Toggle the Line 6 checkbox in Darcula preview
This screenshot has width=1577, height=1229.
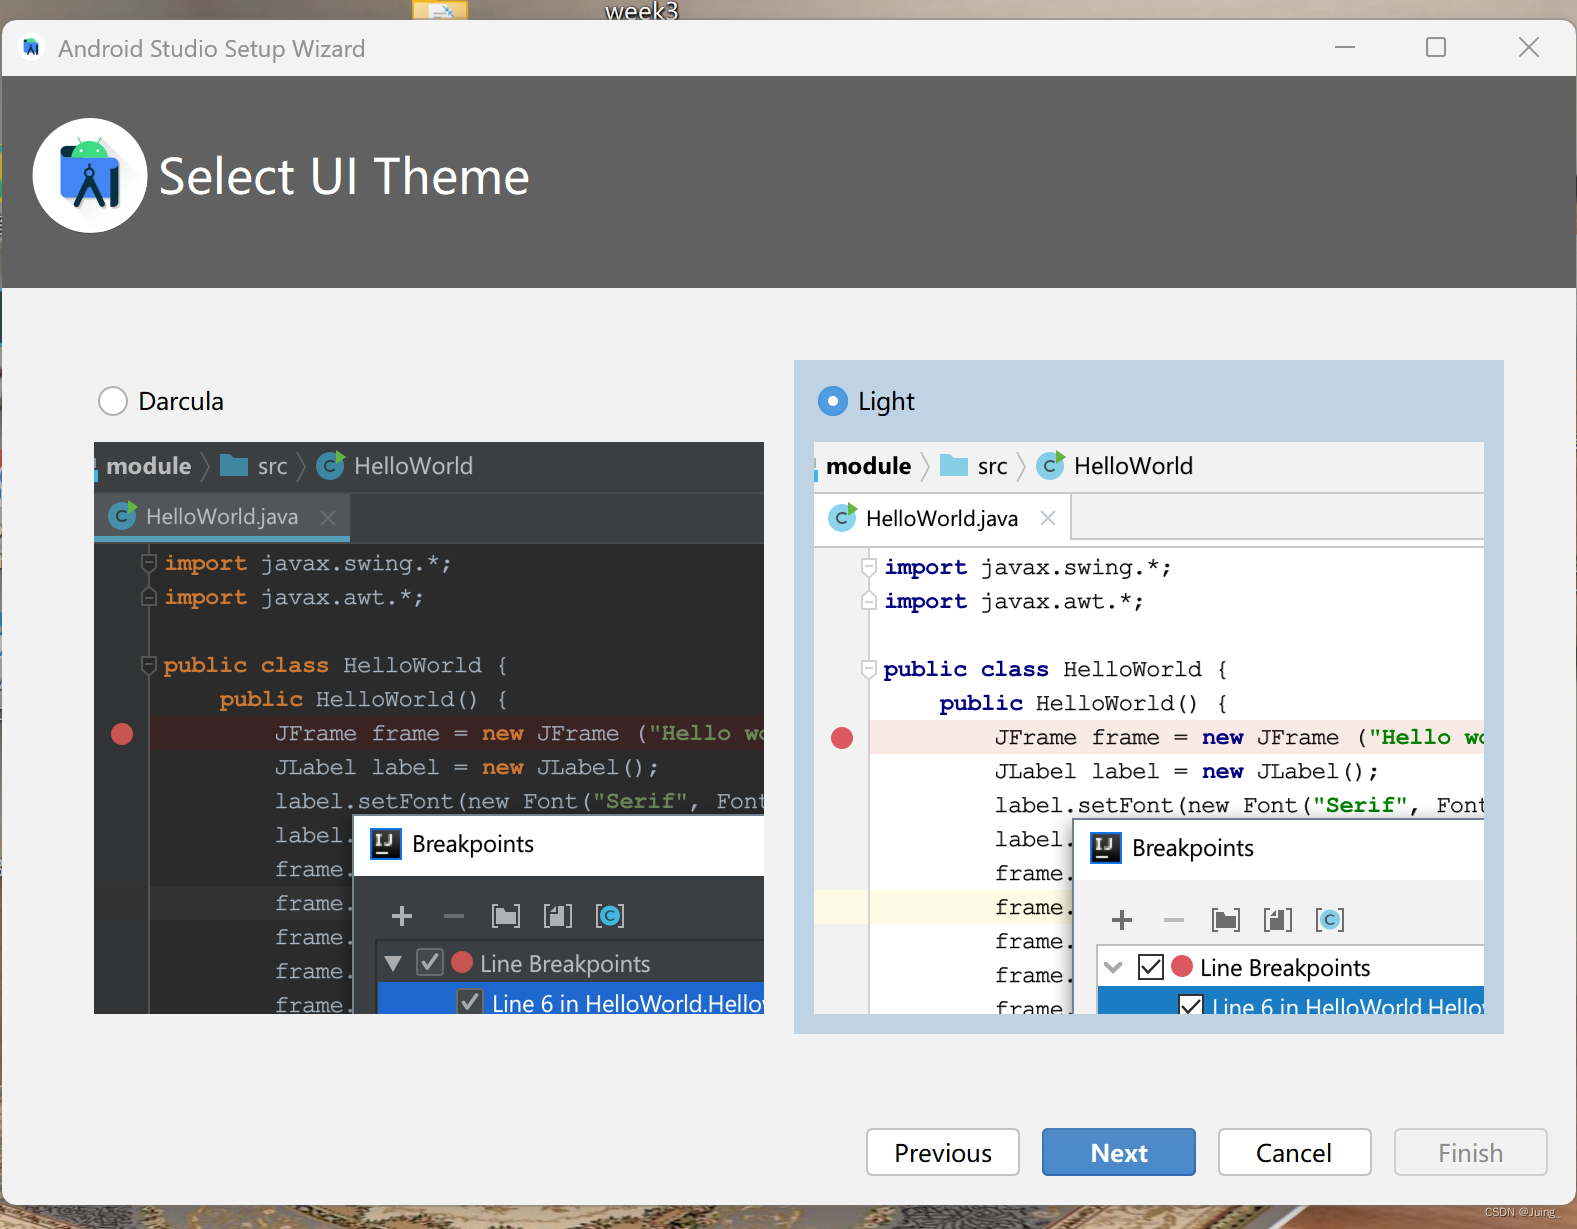tap(470, 1001)
